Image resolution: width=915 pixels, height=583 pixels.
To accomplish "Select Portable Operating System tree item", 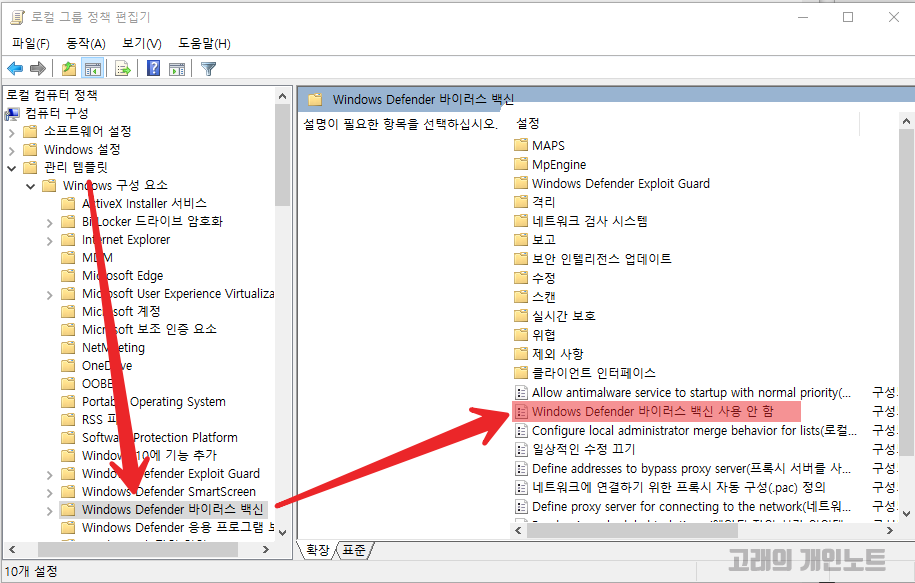I will (153, 402).
